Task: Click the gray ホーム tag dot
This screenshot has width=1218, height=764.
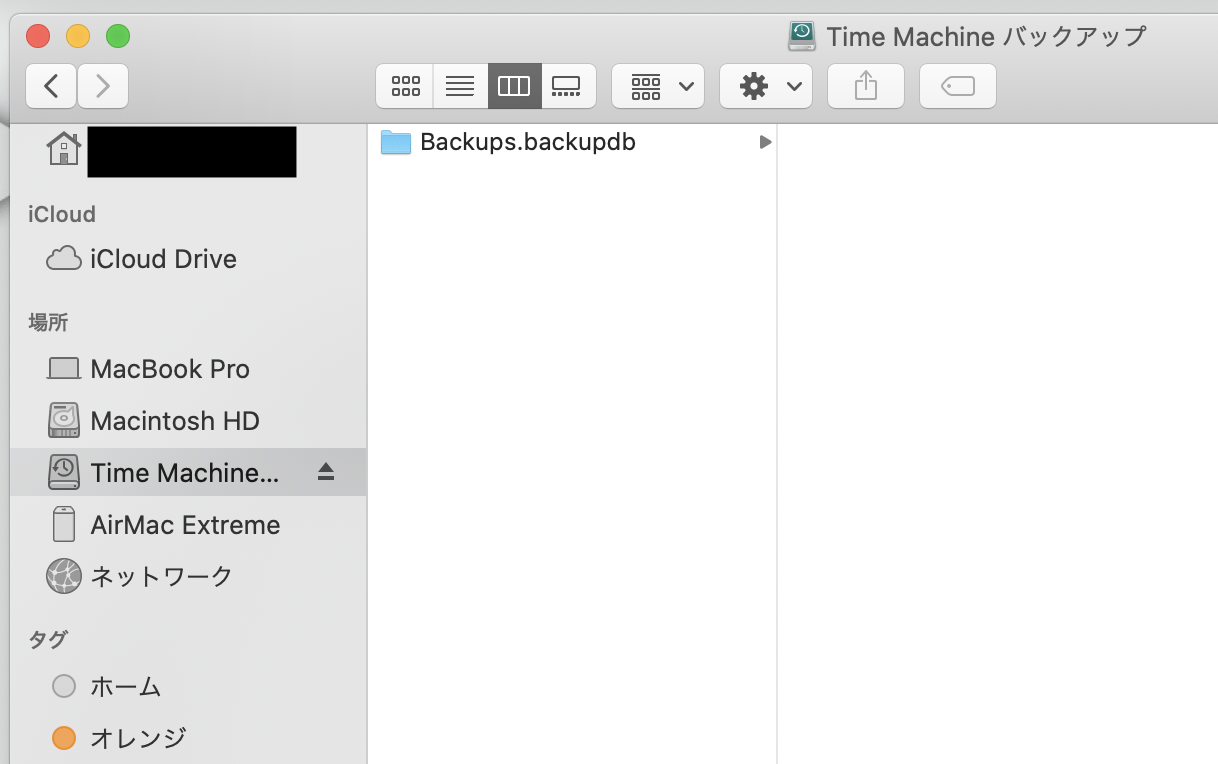Action: tap(64, 687)
